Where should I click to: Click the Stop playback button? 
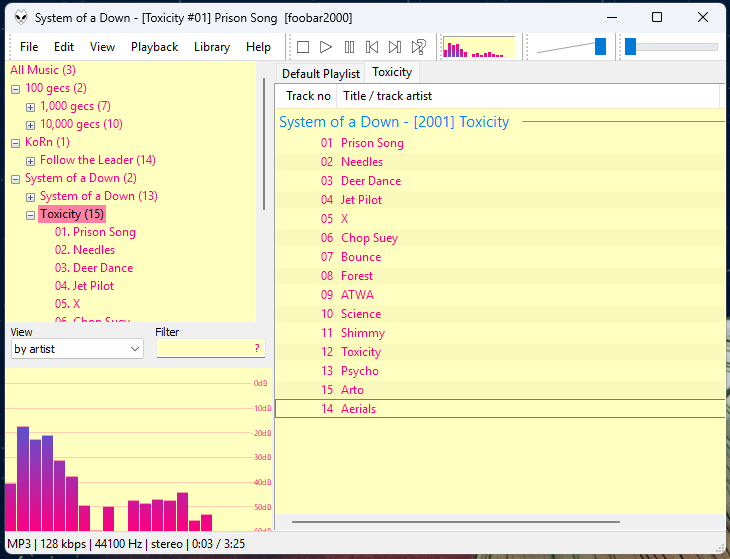coord(303,47)
